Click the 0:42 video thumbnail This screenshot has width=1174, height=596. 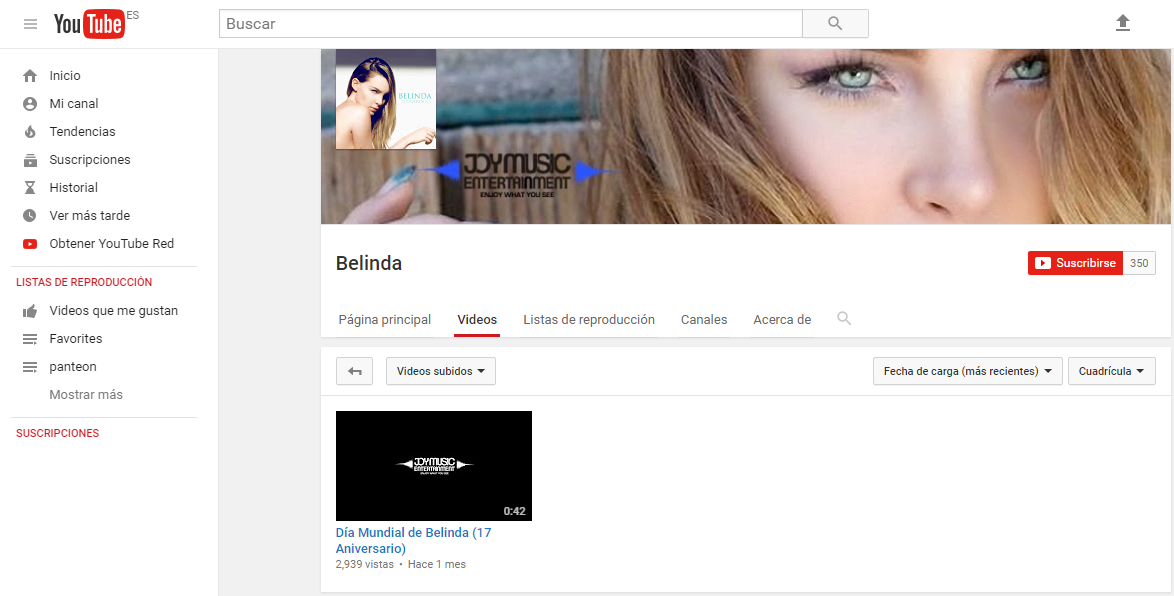433,465
